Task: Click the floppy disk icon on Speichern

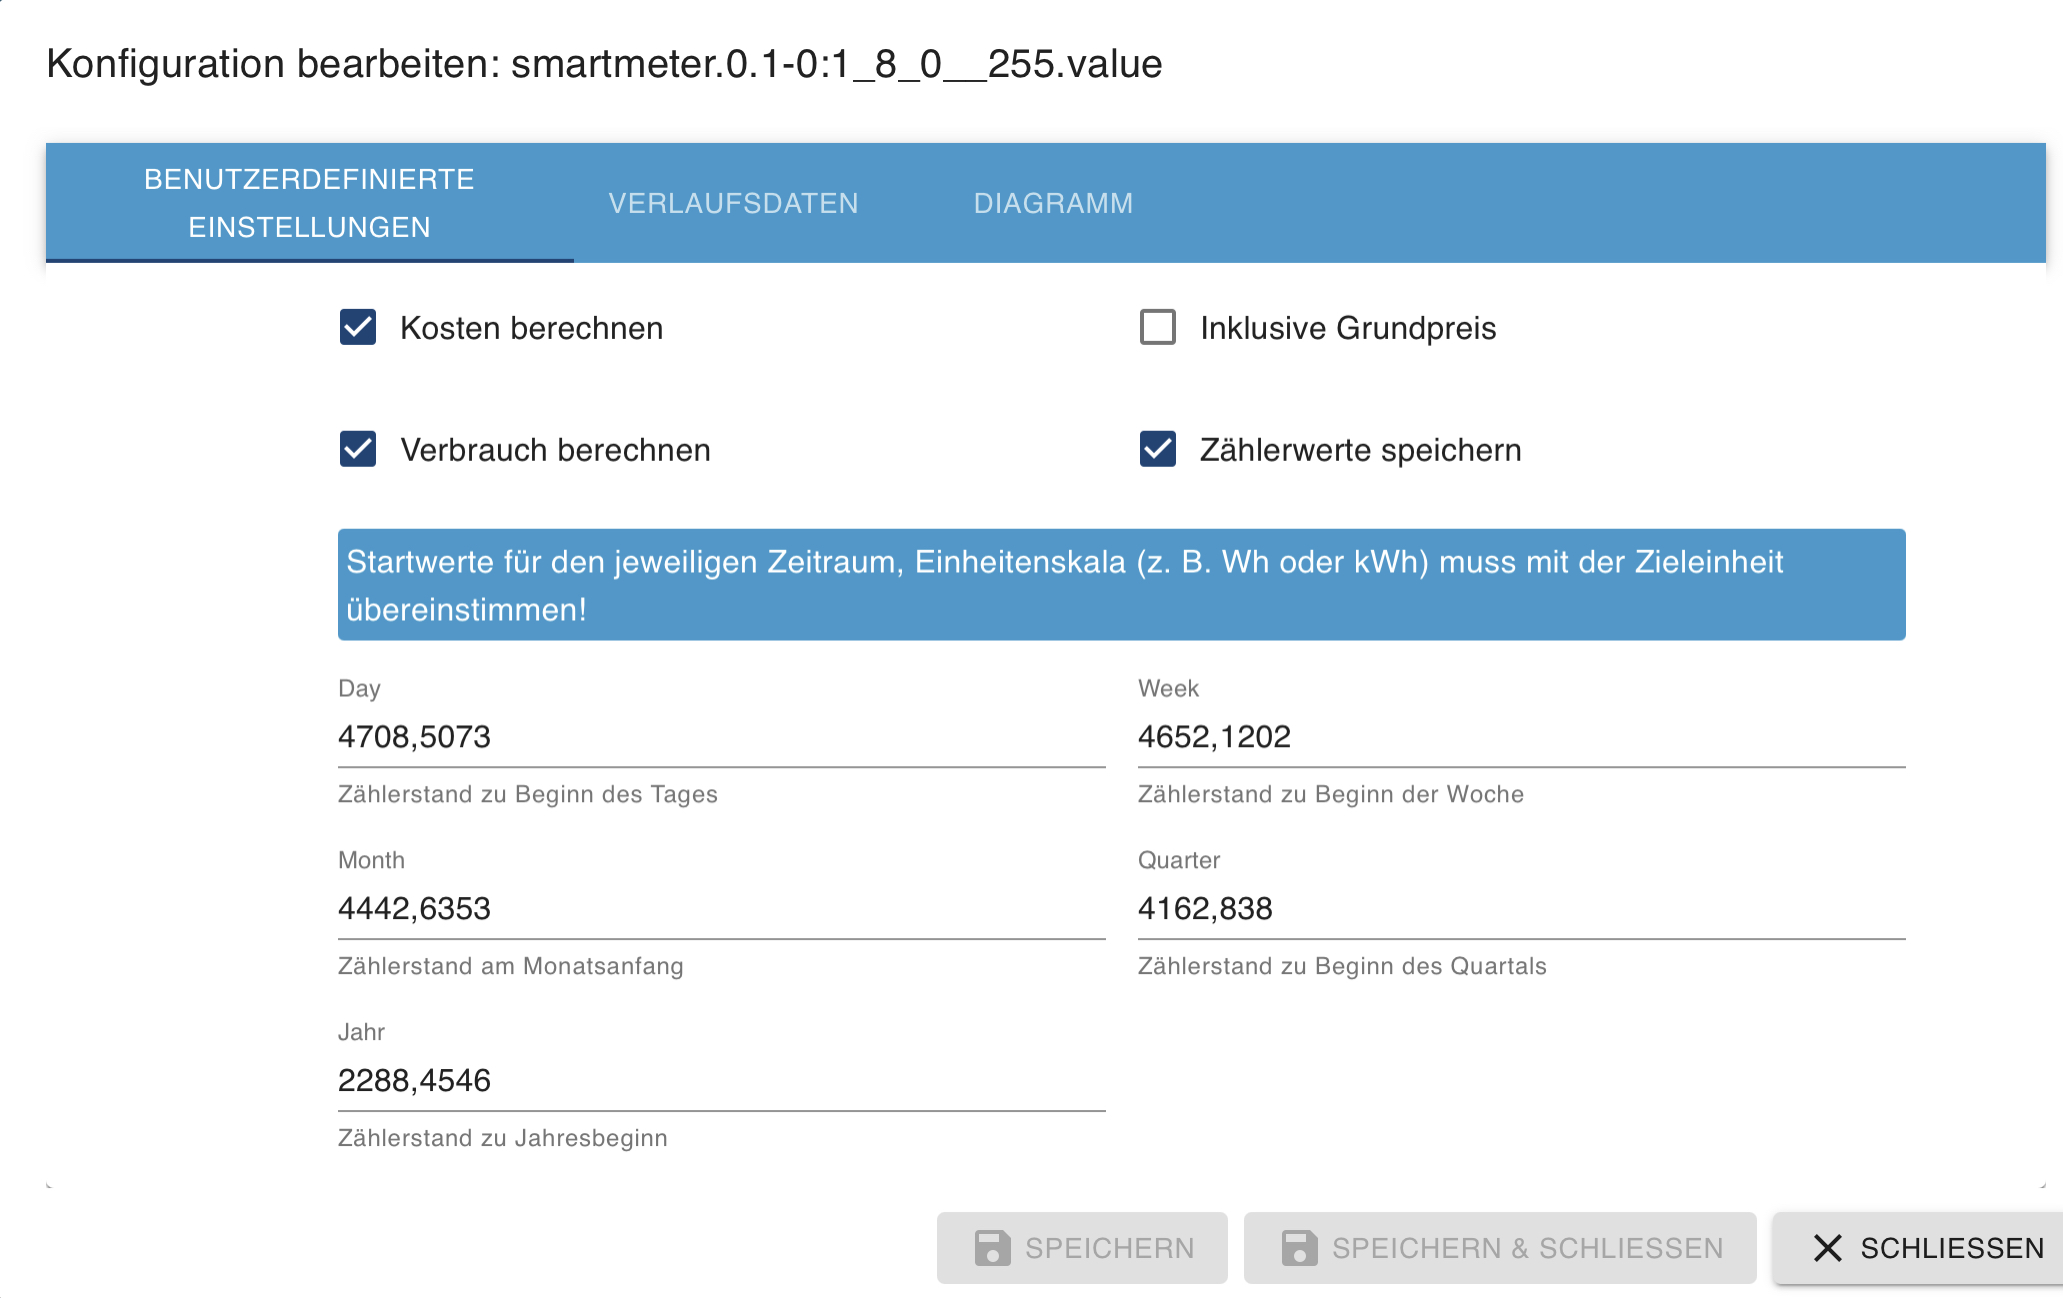Action: [992, 1248]
